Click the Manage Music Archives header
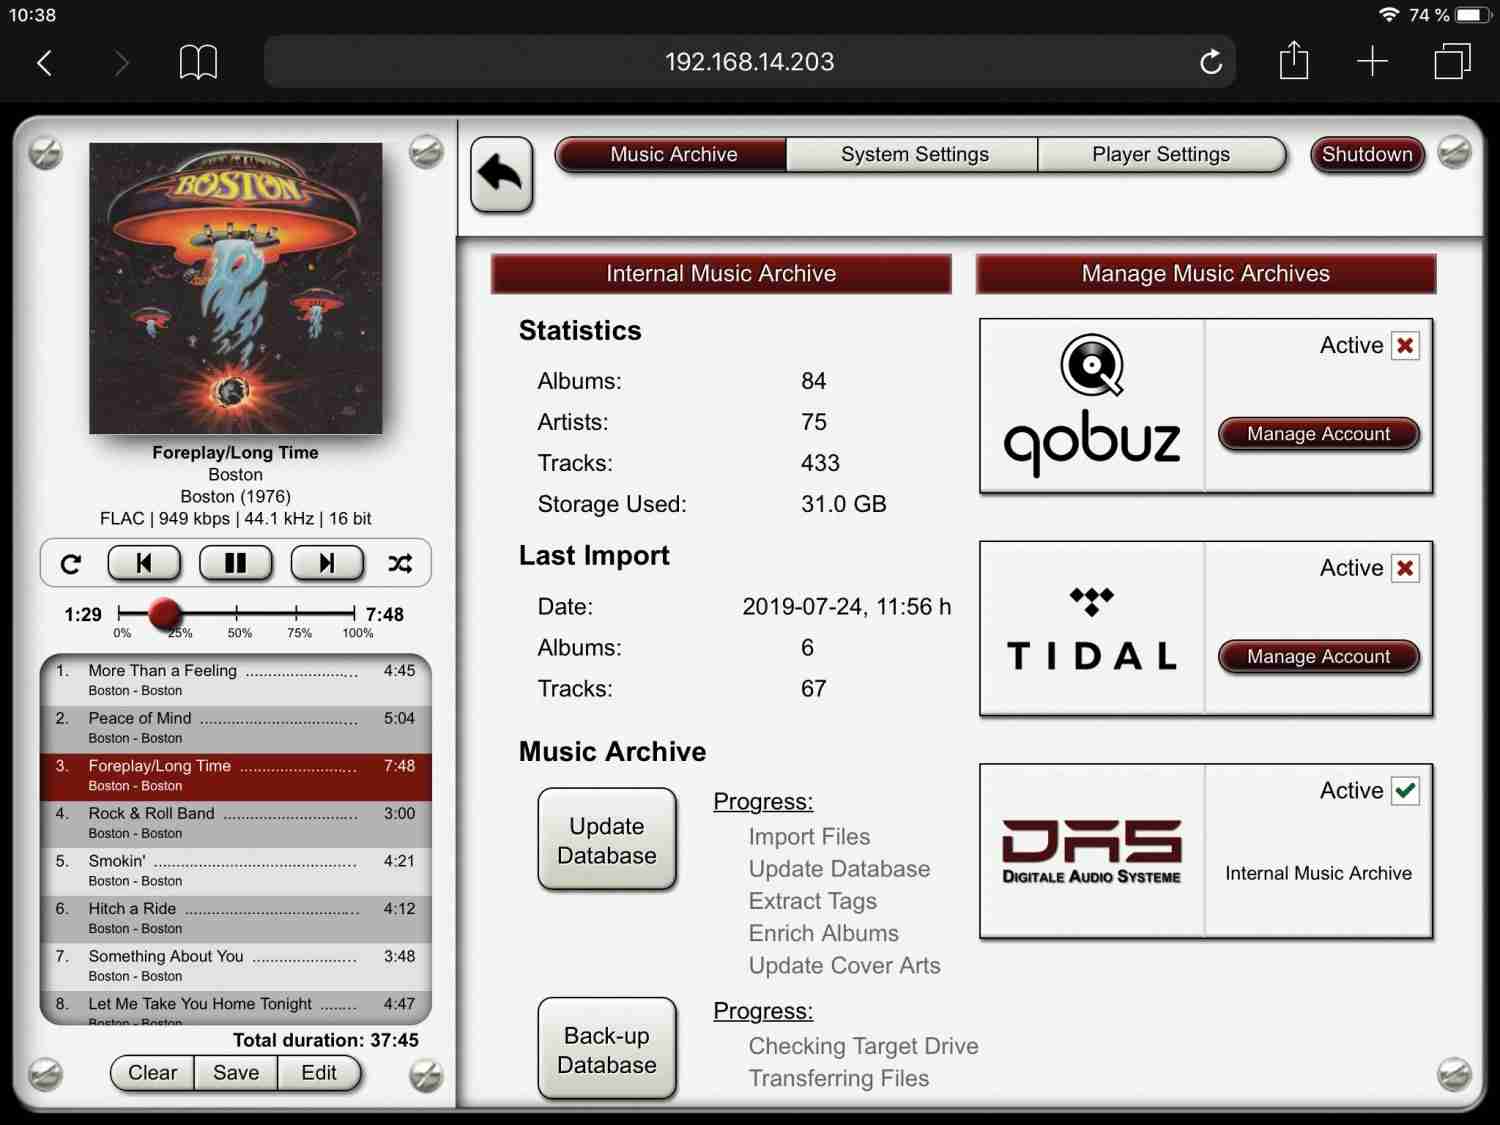This screenshot has width=1500, height=1125. 1206,274
